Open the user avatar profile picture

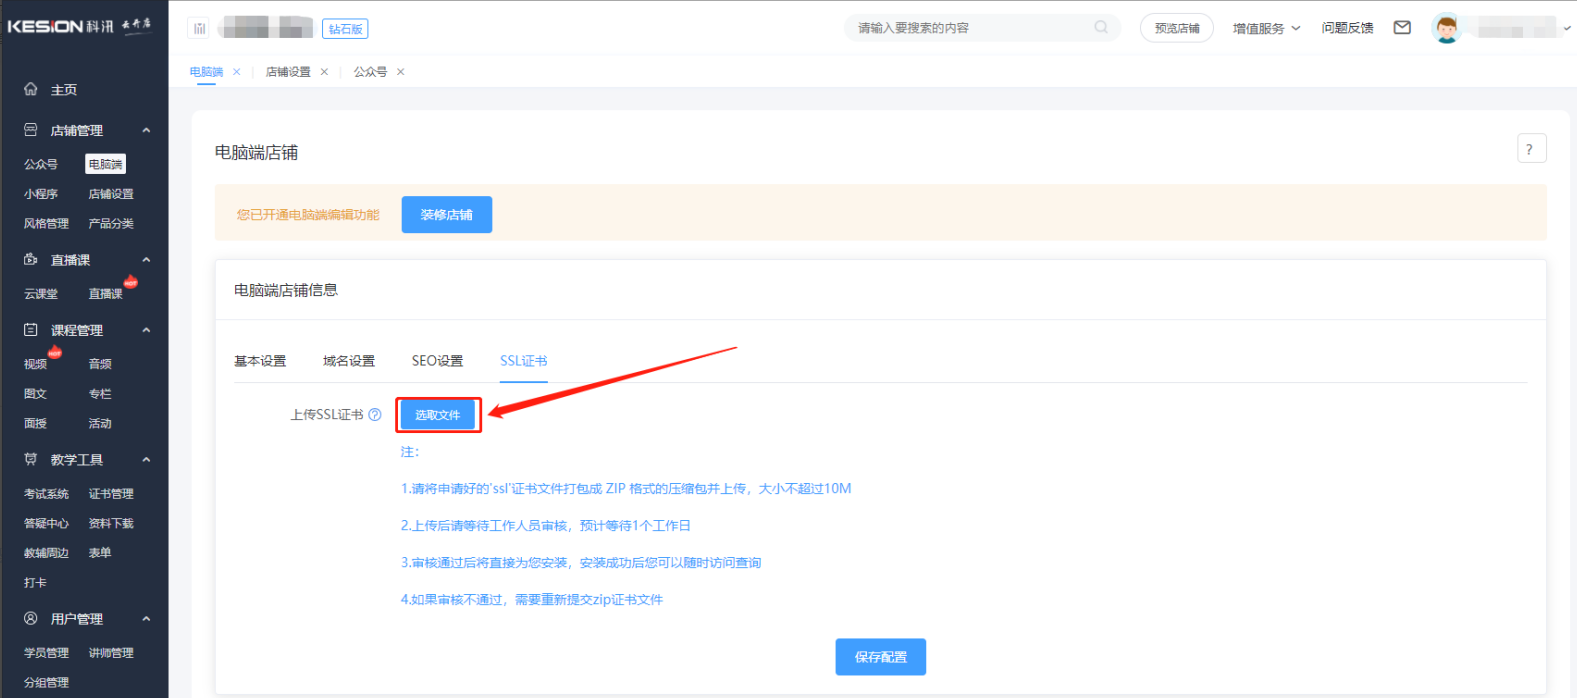tap(1446, 28)
